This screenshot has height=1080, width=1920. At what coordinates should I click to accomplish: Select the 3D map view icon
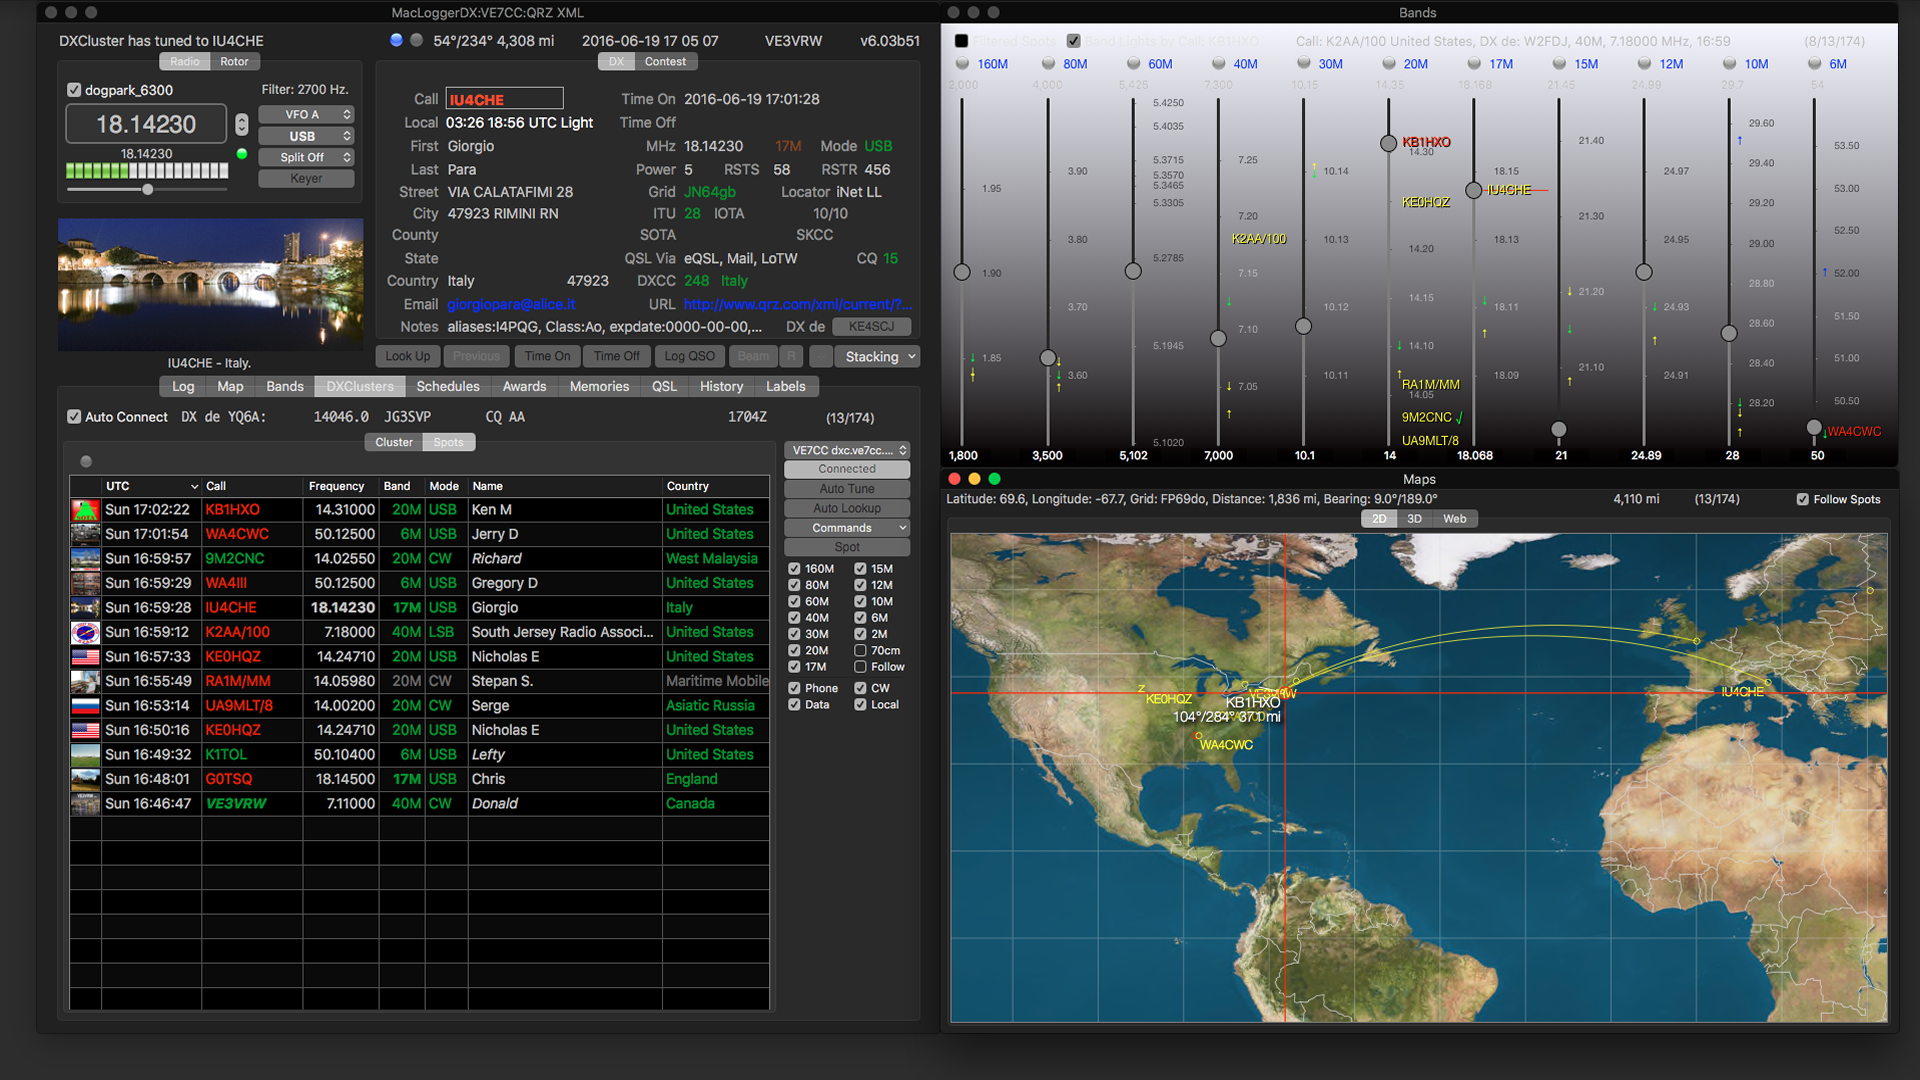coord(1414,521)
